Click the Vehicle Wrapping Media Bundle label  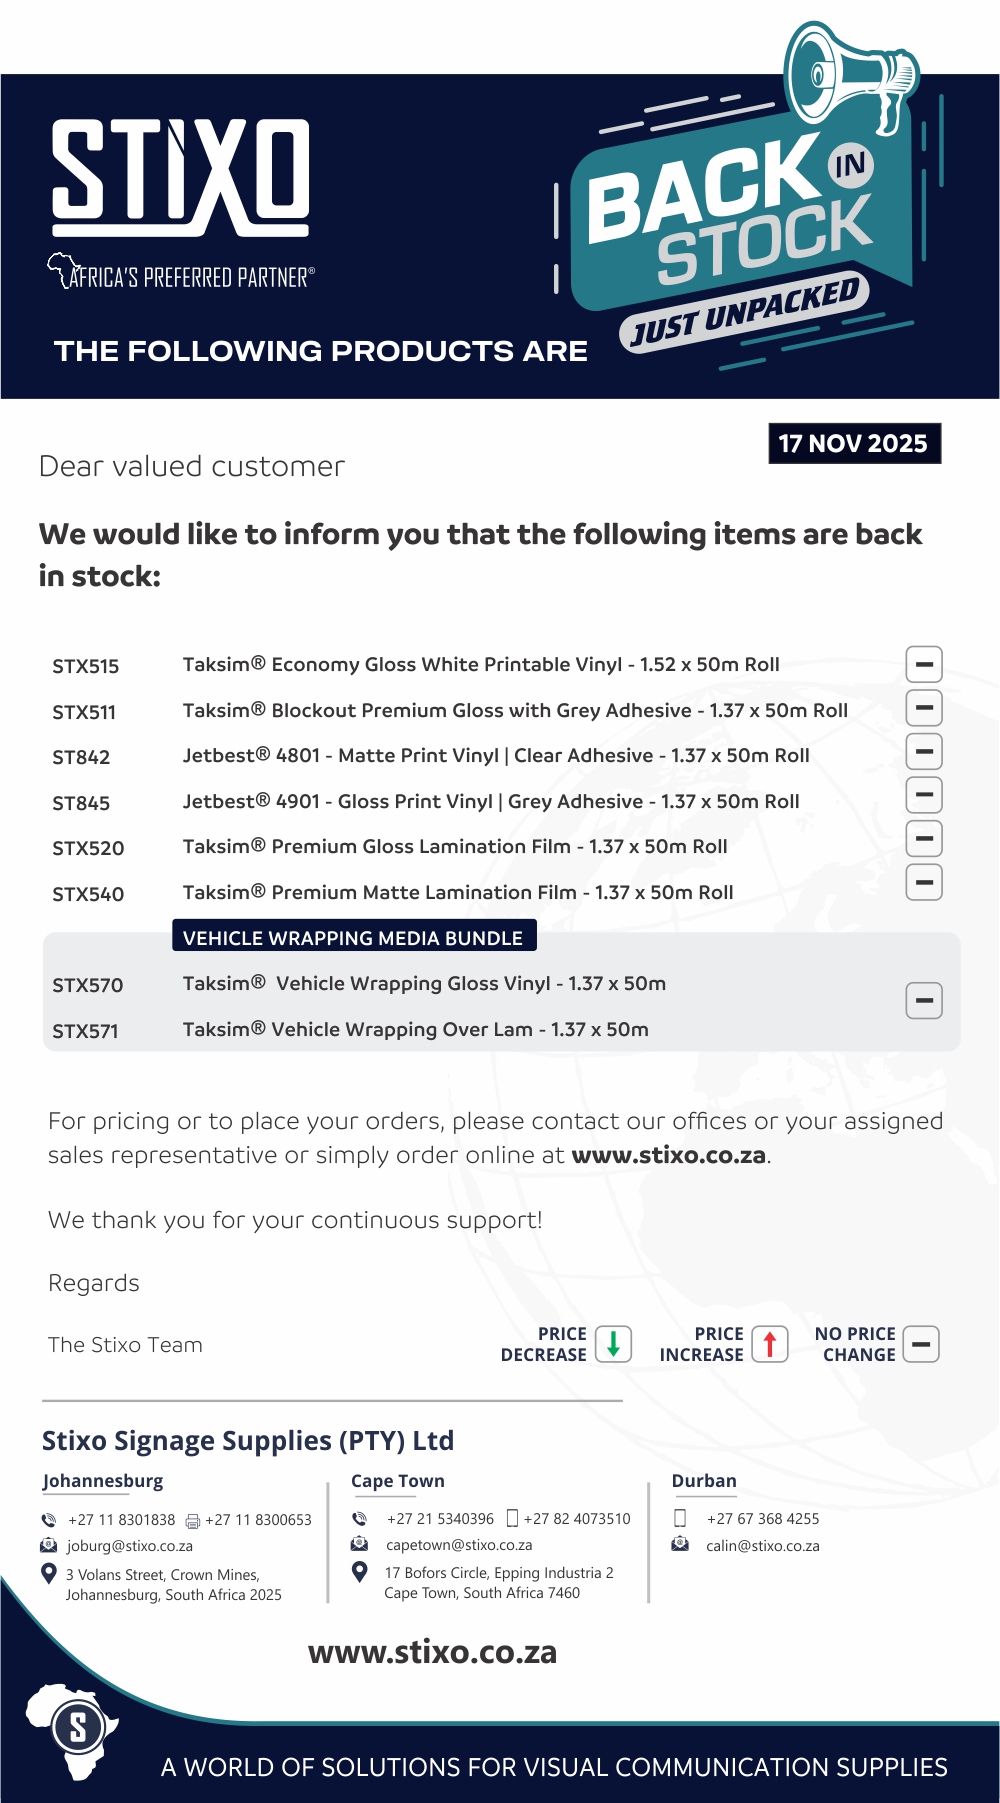[x=354, y=937]
